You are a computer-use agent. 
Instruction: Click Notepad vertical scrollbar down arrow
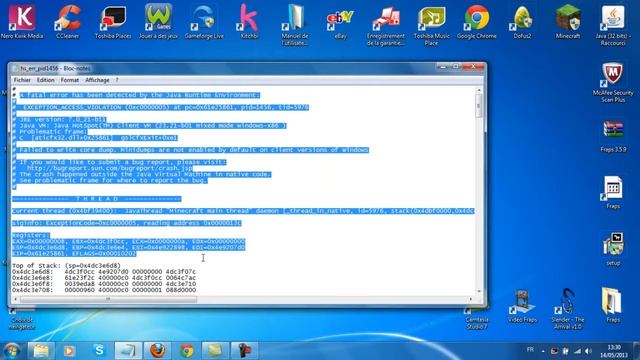pos(479,291)
